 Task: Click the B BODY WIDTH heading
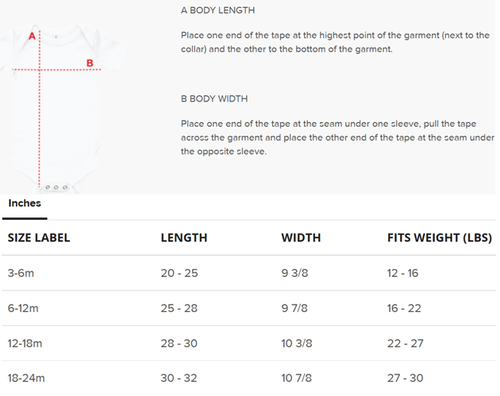214,99
